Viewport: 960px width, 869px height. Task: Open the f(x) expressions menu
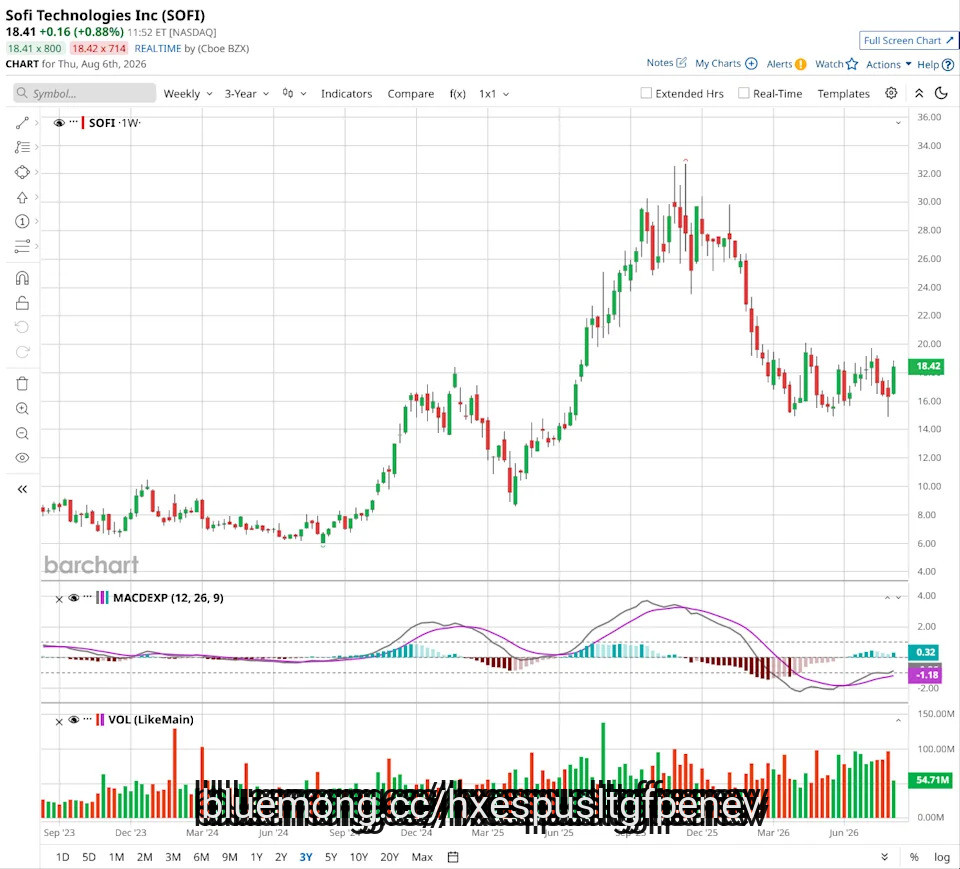tap(457, 94)
